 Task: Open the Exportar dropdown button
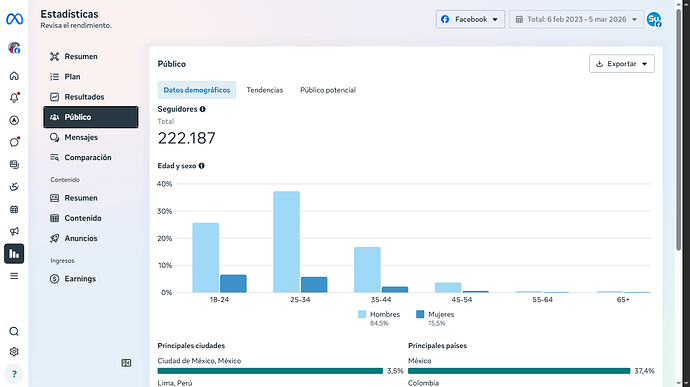(622, 64)
